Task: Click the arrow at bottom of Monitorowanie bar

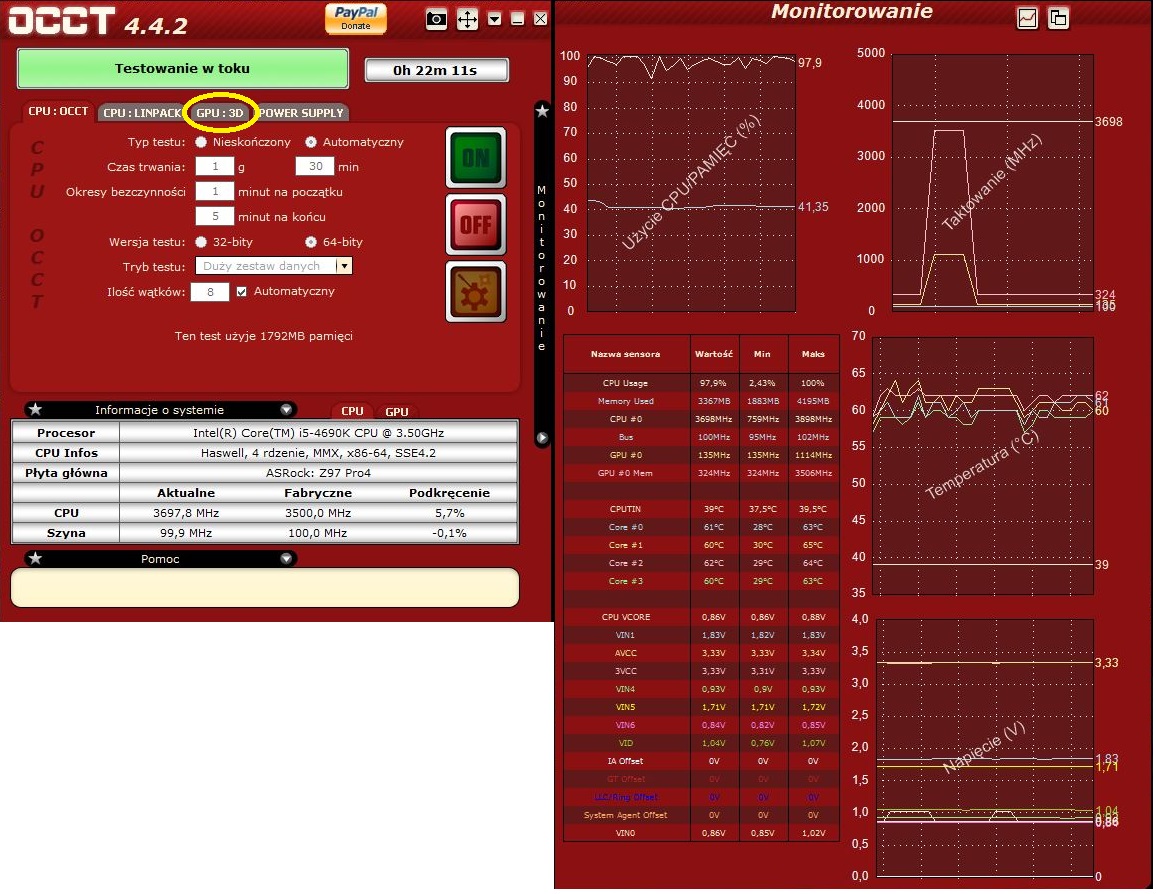Action: pos(542,438)
